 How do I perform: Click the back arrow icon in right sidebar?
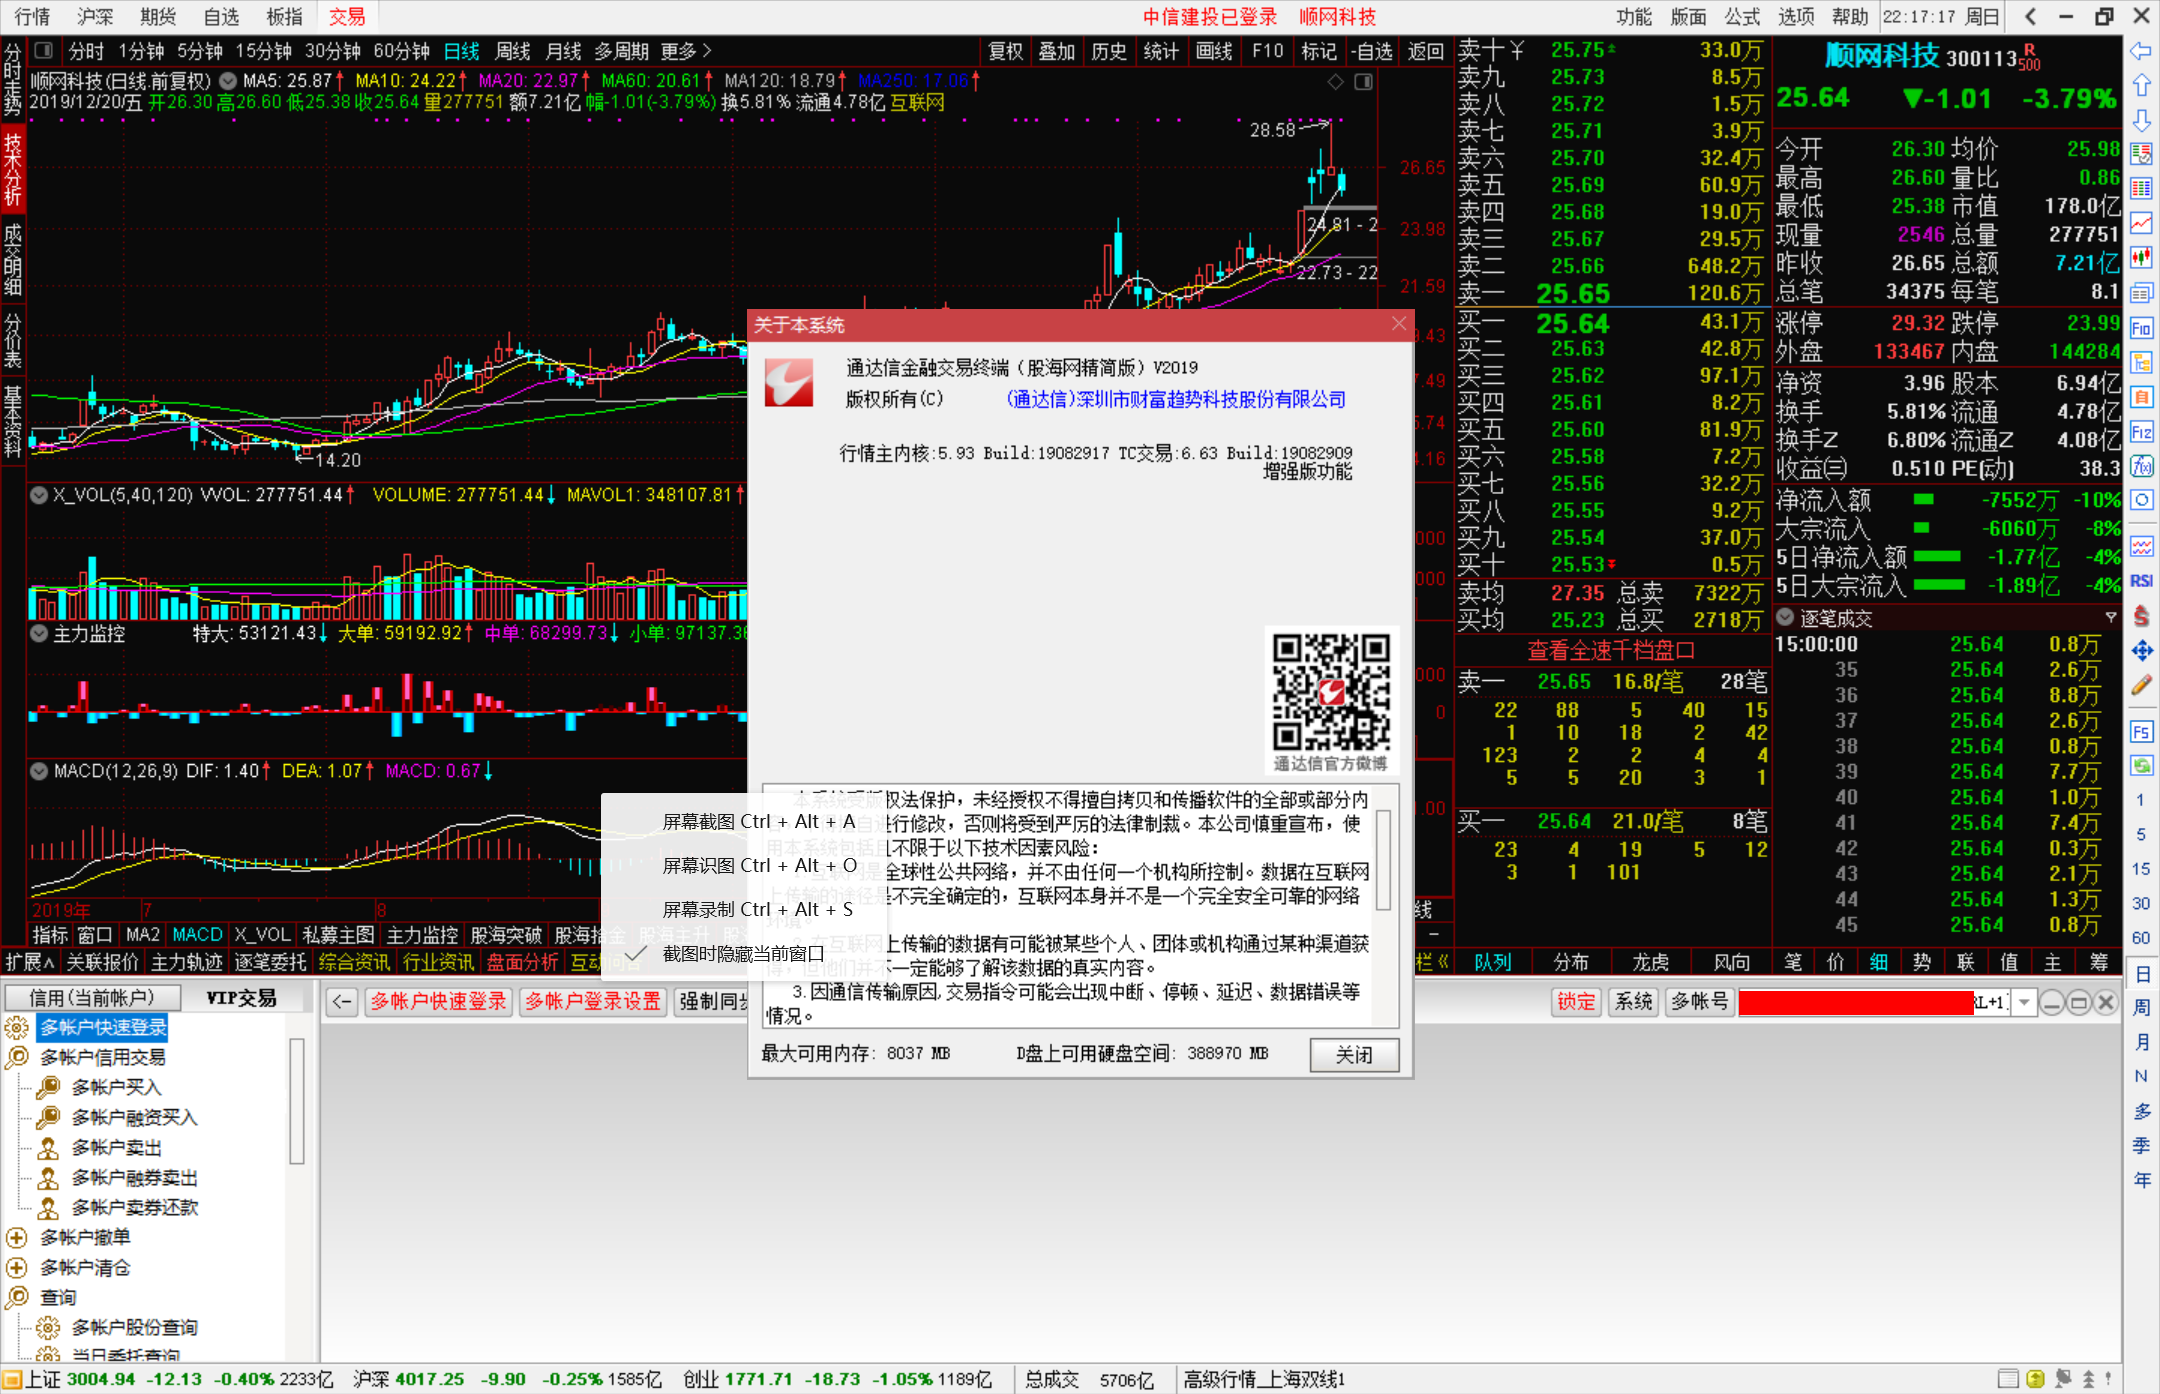click(x=2141, y=51)
